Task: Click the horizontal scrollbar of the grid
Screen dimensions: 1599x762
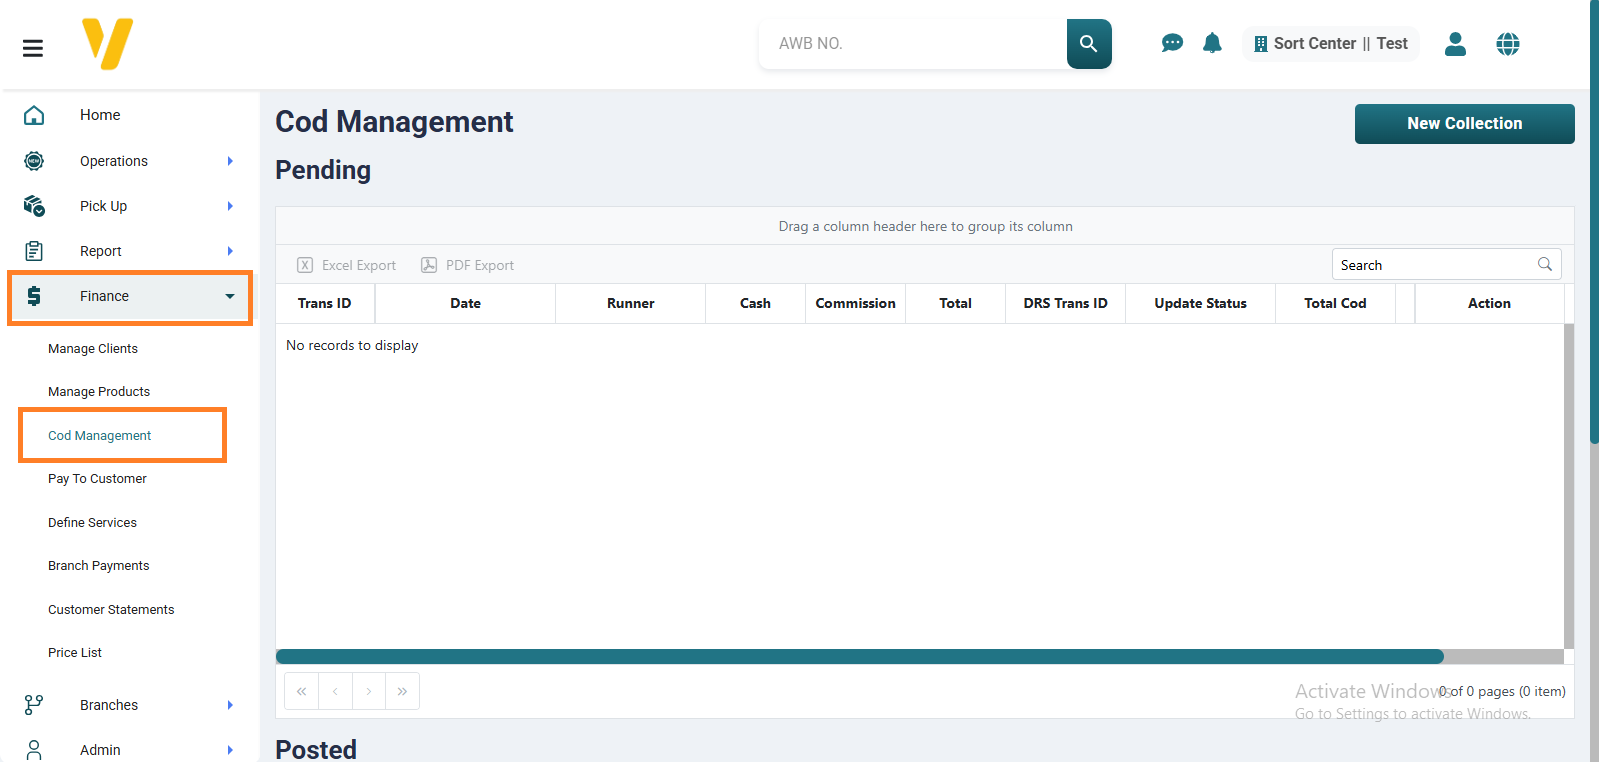Action: (x=859, y=657)
